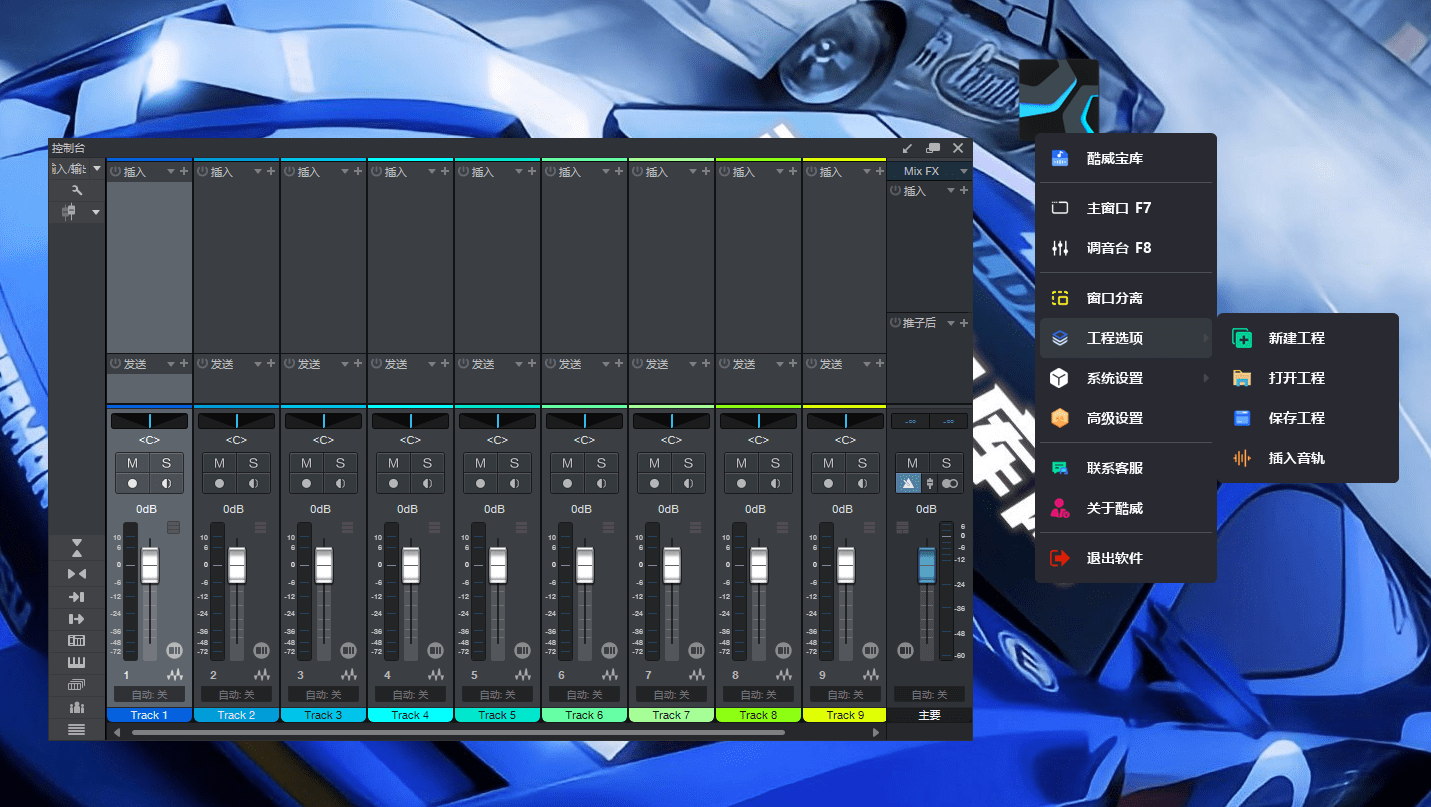Screen dimensions: 1431x807
Task: Click the collapse-inward arrows icon in sidebar
Action: tap(77, 548)
